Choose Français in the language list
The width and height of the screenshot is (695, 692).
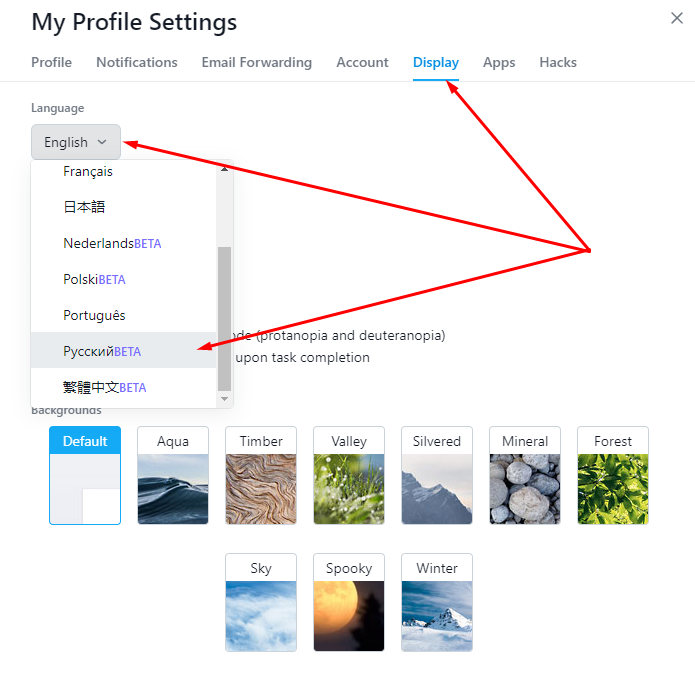[x=124, y=172]
